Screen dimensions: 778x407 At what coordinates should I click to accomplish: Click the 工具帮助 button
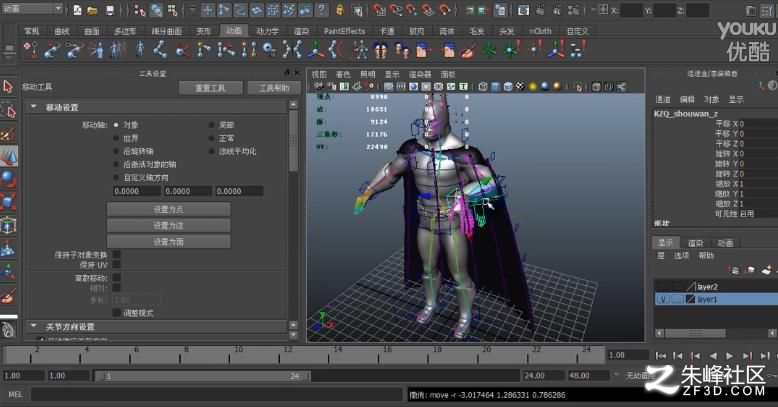tap(274, 88)
